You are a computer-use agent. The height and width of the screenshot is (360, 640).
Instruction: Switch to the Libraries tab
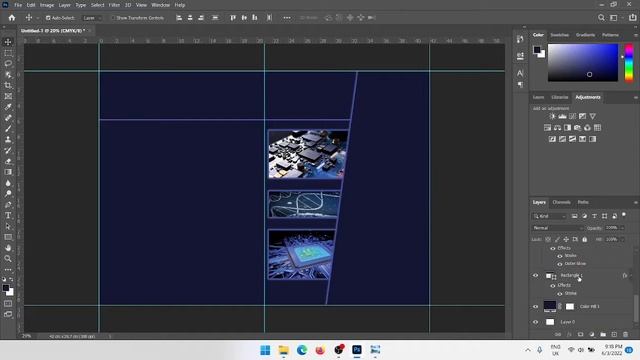(x=560, y=97)
